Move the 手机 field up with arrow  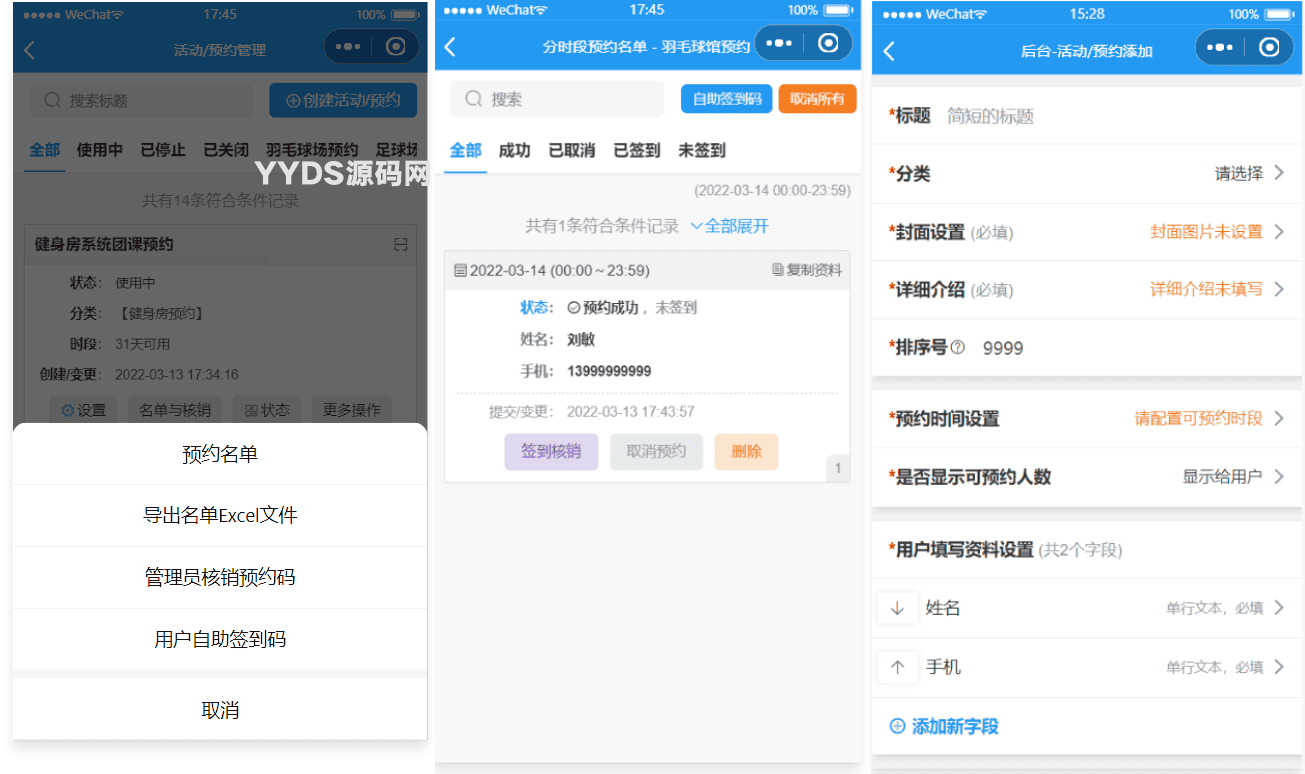[x=897, y=667]
